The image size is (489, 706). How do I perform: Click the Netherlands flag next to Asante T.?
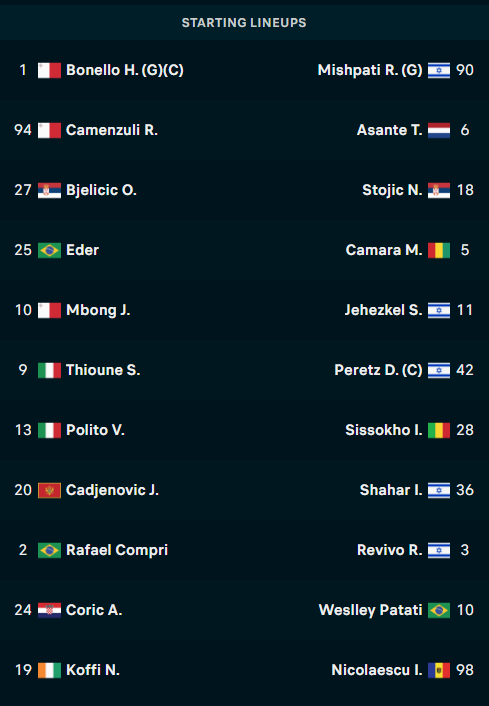click(439, 130)
